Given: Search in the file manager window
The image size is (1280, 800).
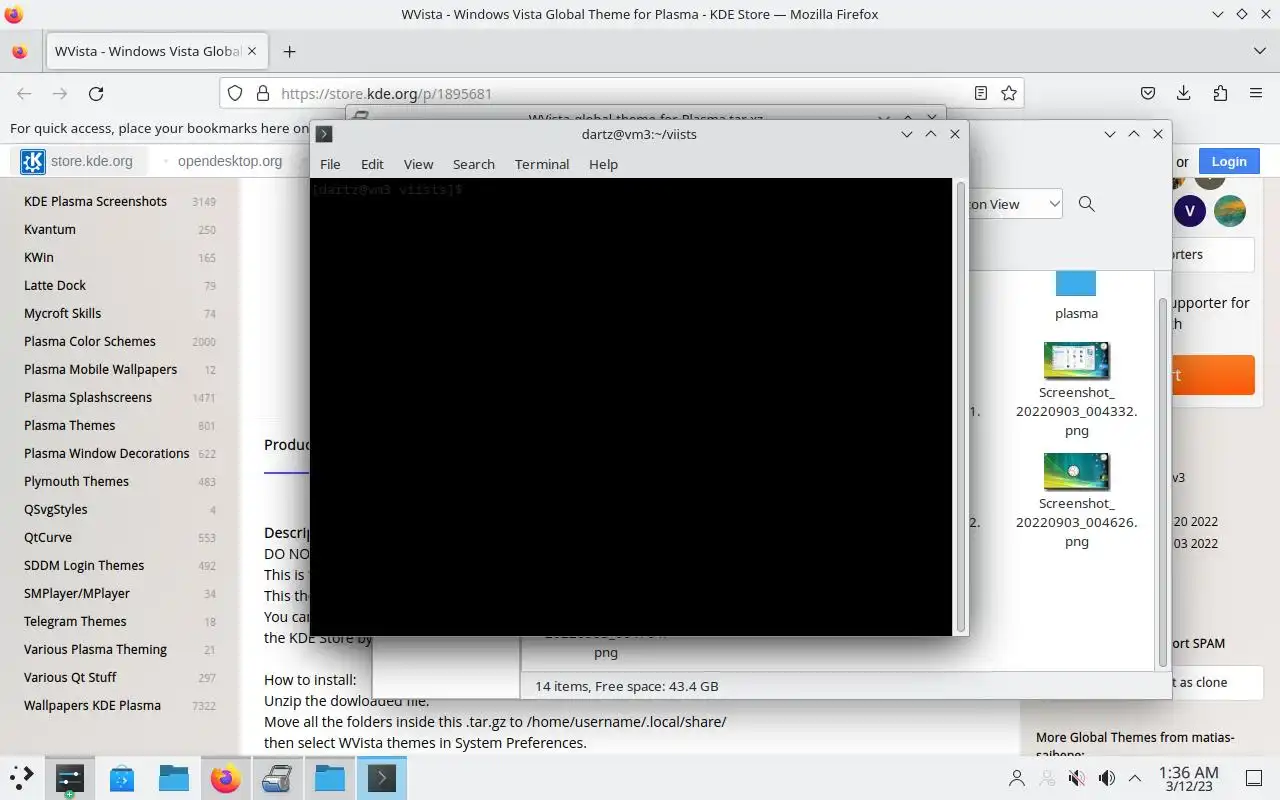Looking at the screenshot, I should [1087, 204].
